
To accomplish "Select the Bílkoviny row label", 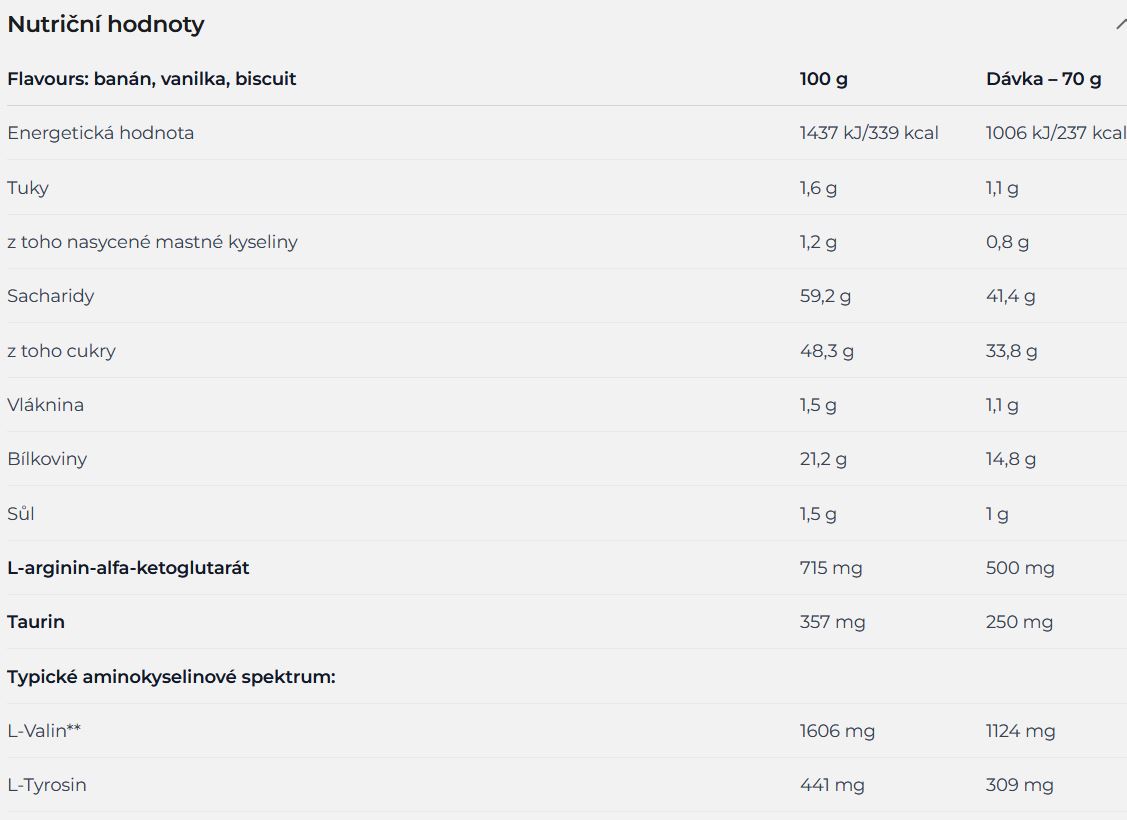I will click(x=47, y=459).
